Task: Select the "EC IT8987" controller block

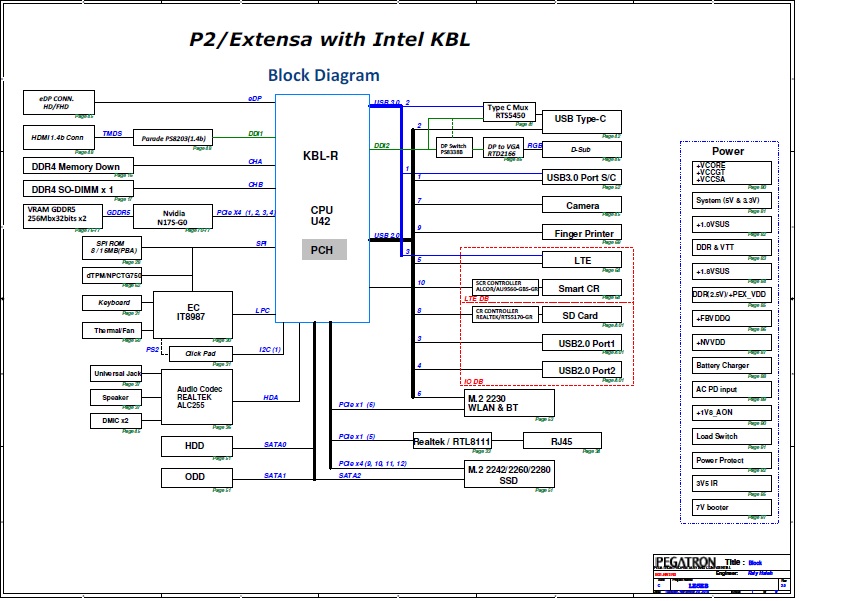Action: coord(193,315)
